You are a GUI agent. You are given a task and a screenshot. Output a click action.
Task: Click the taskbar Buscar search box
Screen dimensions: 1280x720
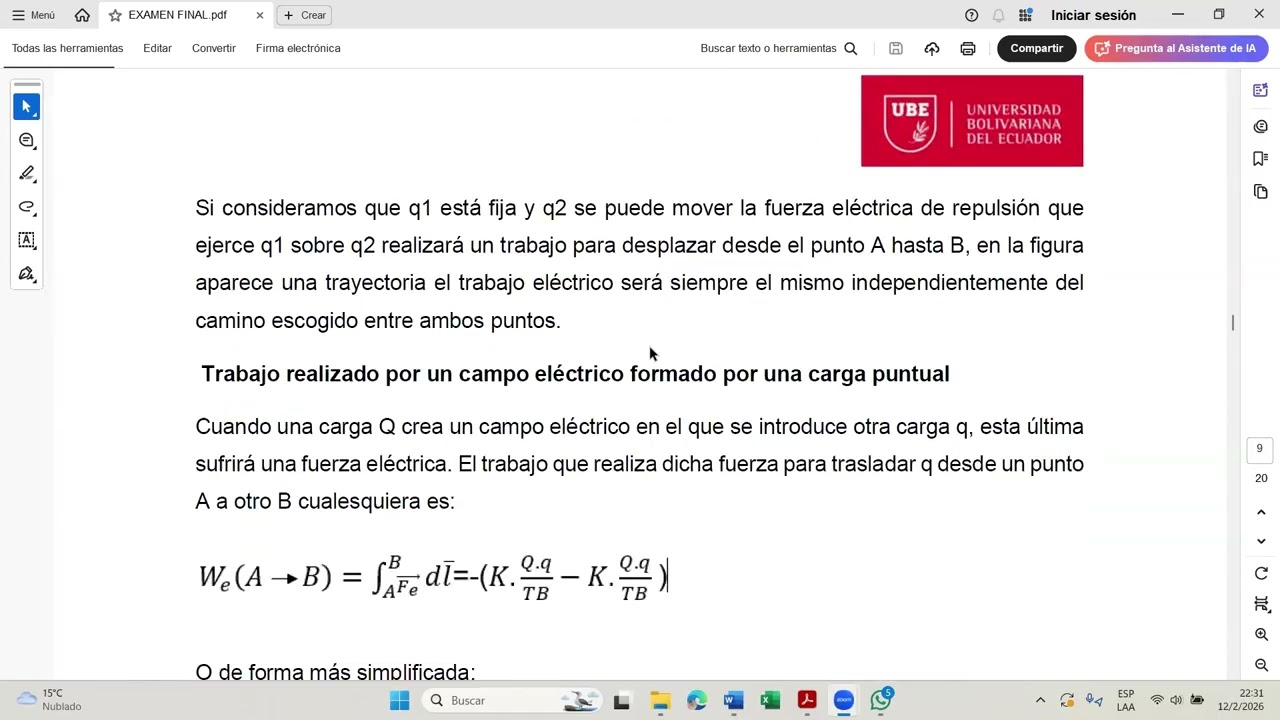(514, 700)
